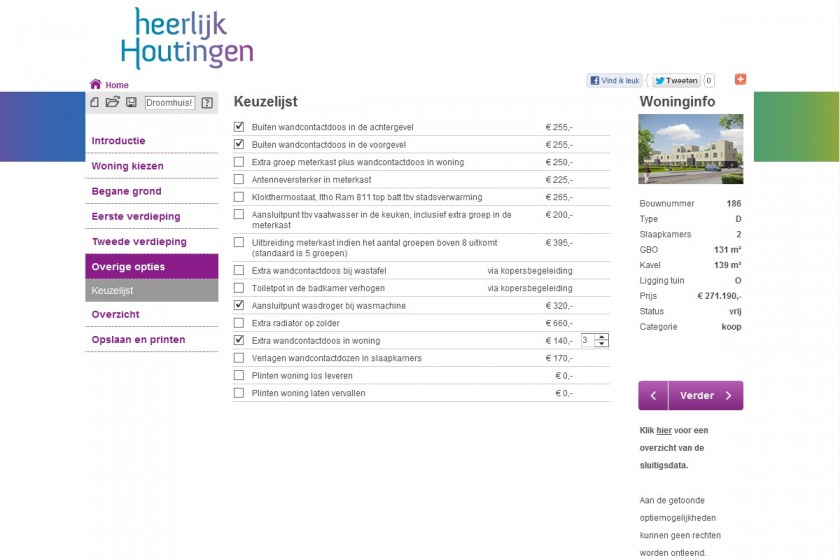
Task: Check Verlagen wandcontactdozen in slaapkamers
Action: [x=239, y=357]
